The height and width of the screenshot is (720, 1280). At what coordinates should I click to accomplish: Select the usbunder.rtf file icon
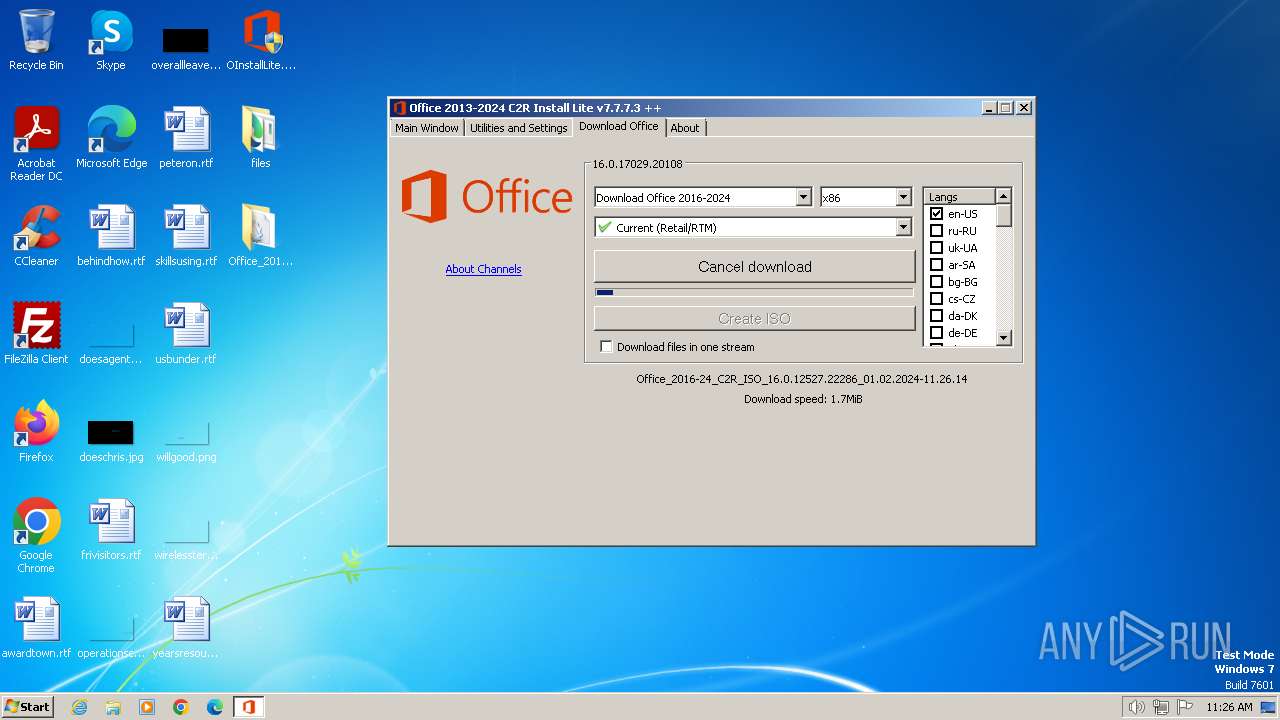point(186,334)
